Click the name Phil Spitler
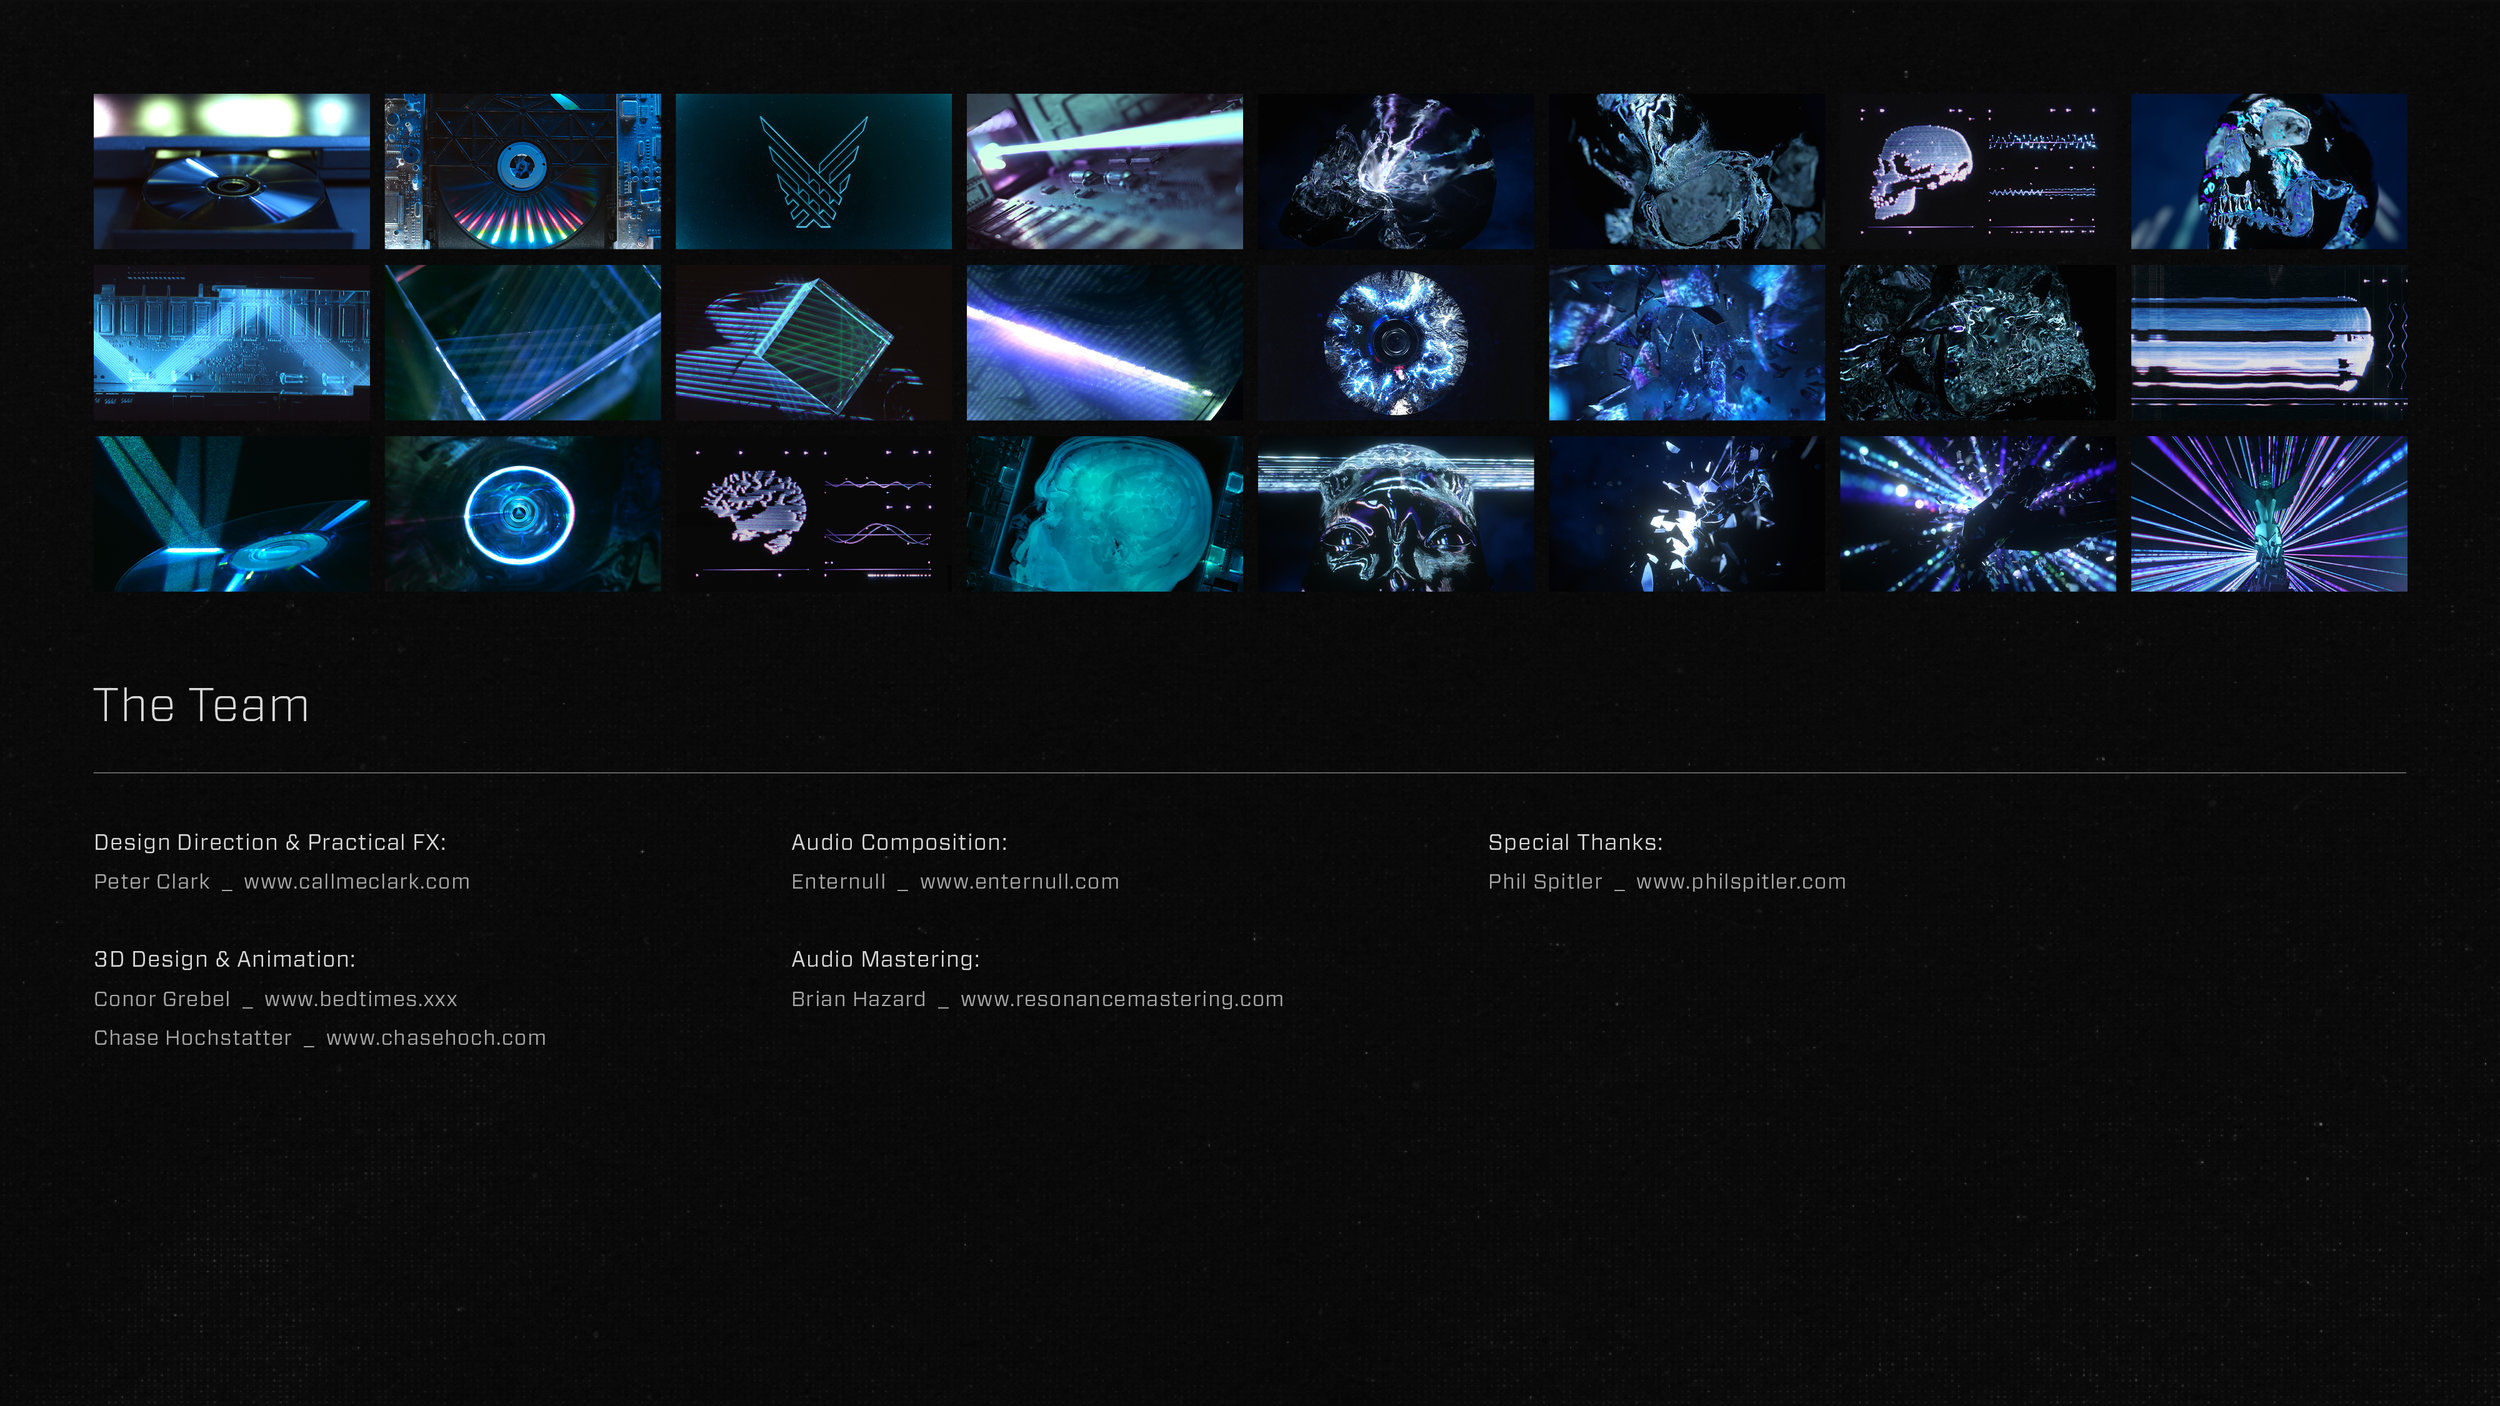This screenshot has width=2500, height=1406. point(1544,881)
